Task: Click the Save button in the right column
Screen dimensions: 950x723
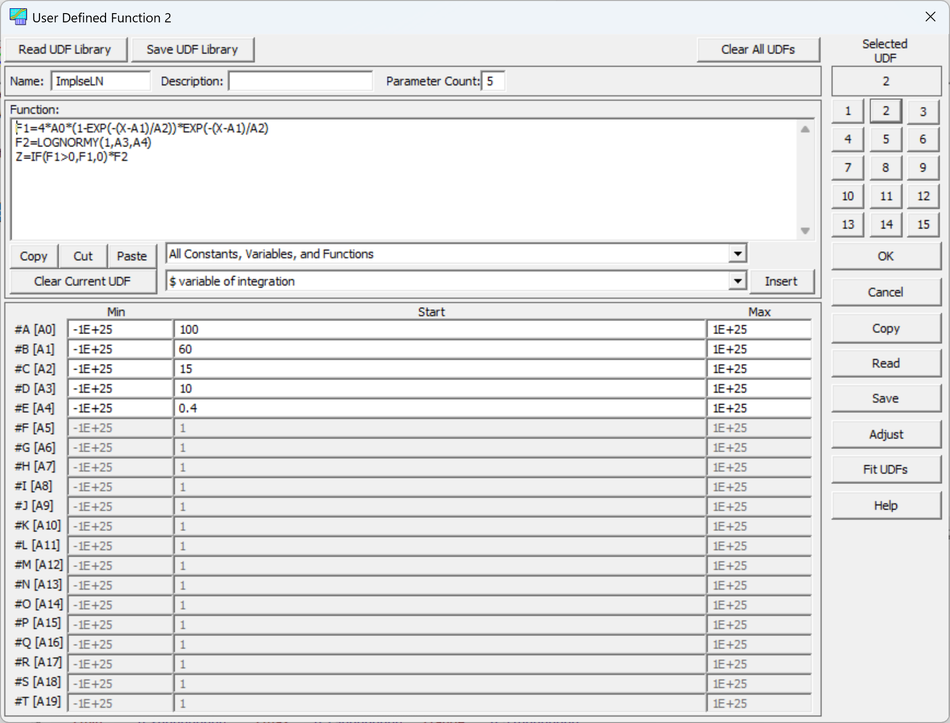Action: (x=886, y=399)
